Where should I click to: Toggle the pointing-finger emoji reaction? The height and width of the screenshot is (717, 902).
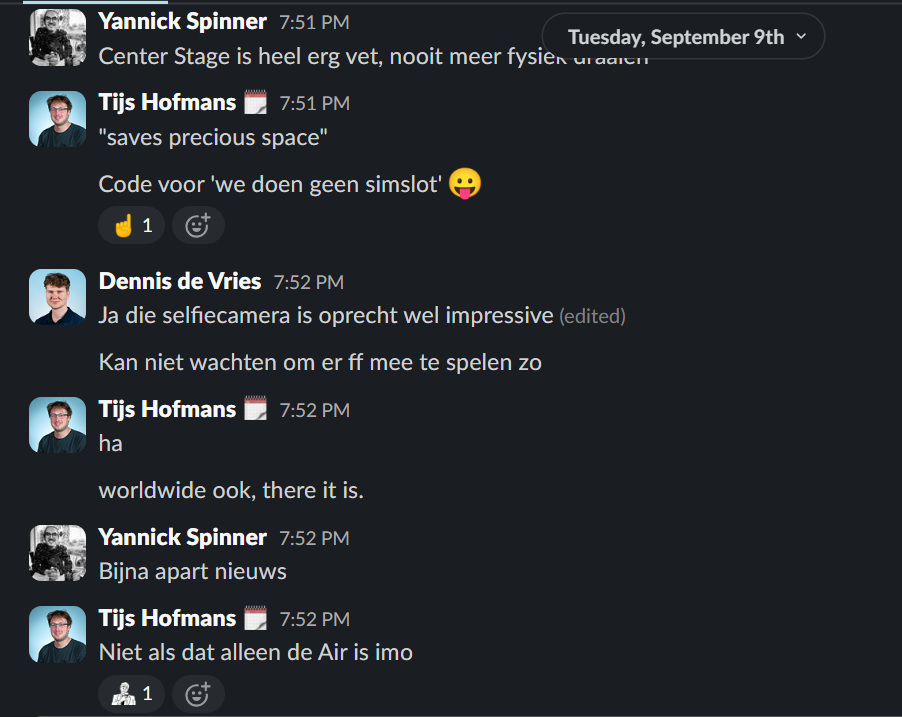131,225
